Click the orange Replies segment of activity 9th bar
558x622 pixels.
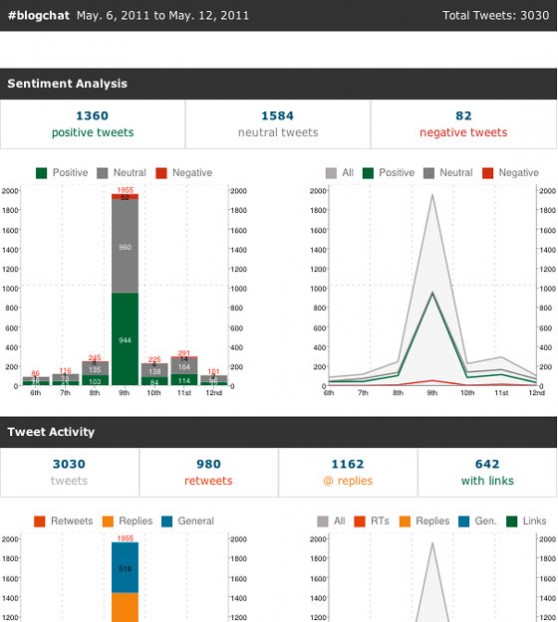tap(125, 607)
